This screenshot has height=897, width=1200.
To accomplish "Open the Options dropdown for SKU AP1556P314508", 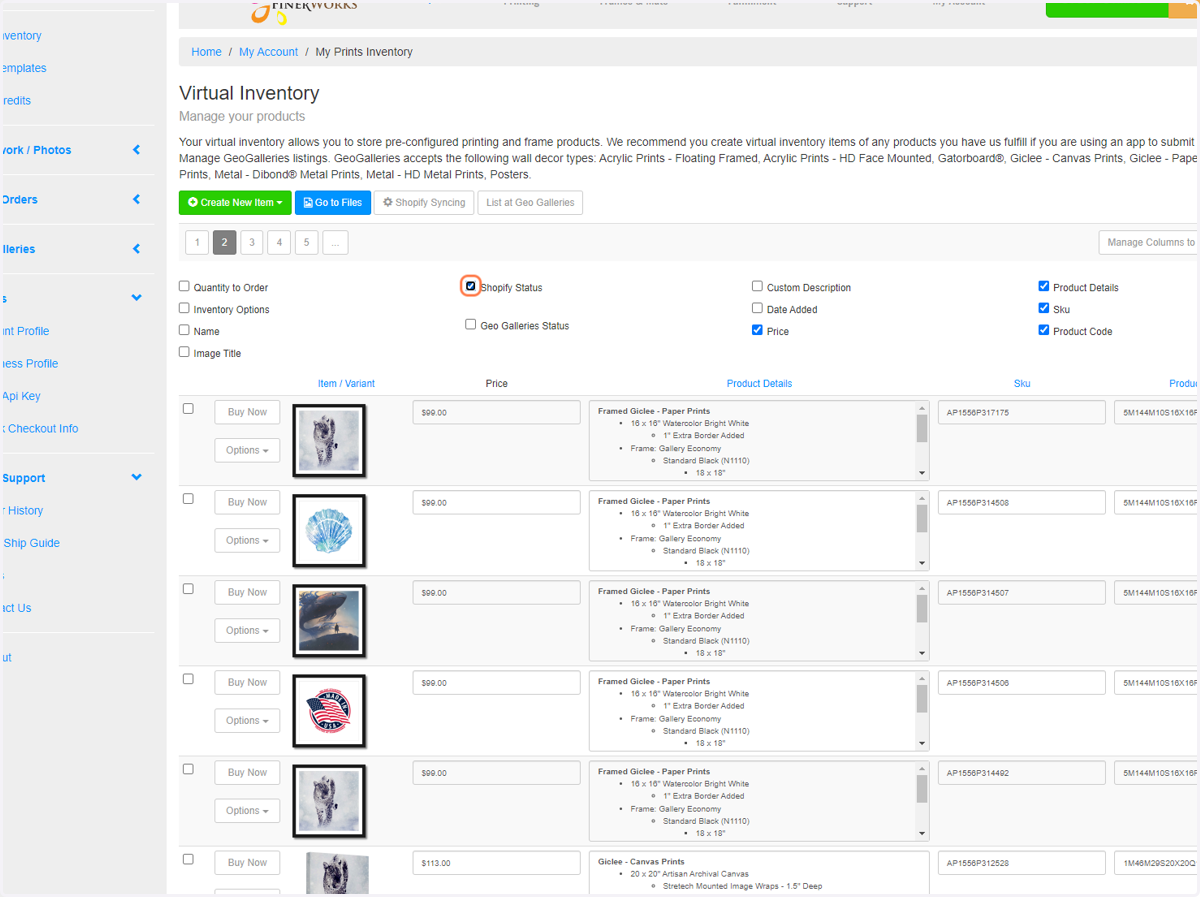I will [247, 540].
